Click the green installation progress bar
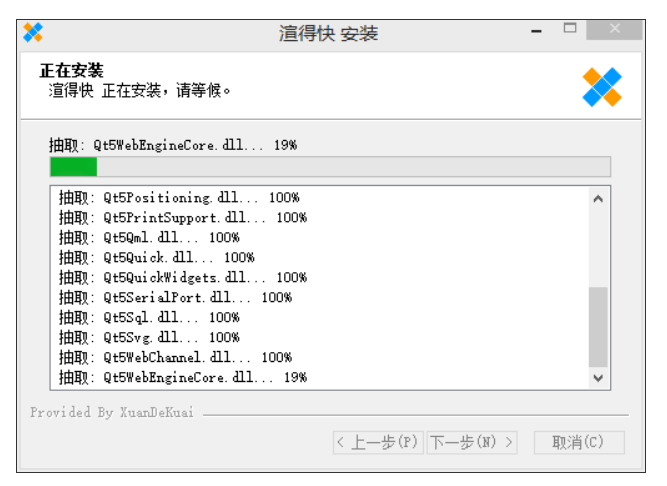667x486 pixels. coord(329,166)
